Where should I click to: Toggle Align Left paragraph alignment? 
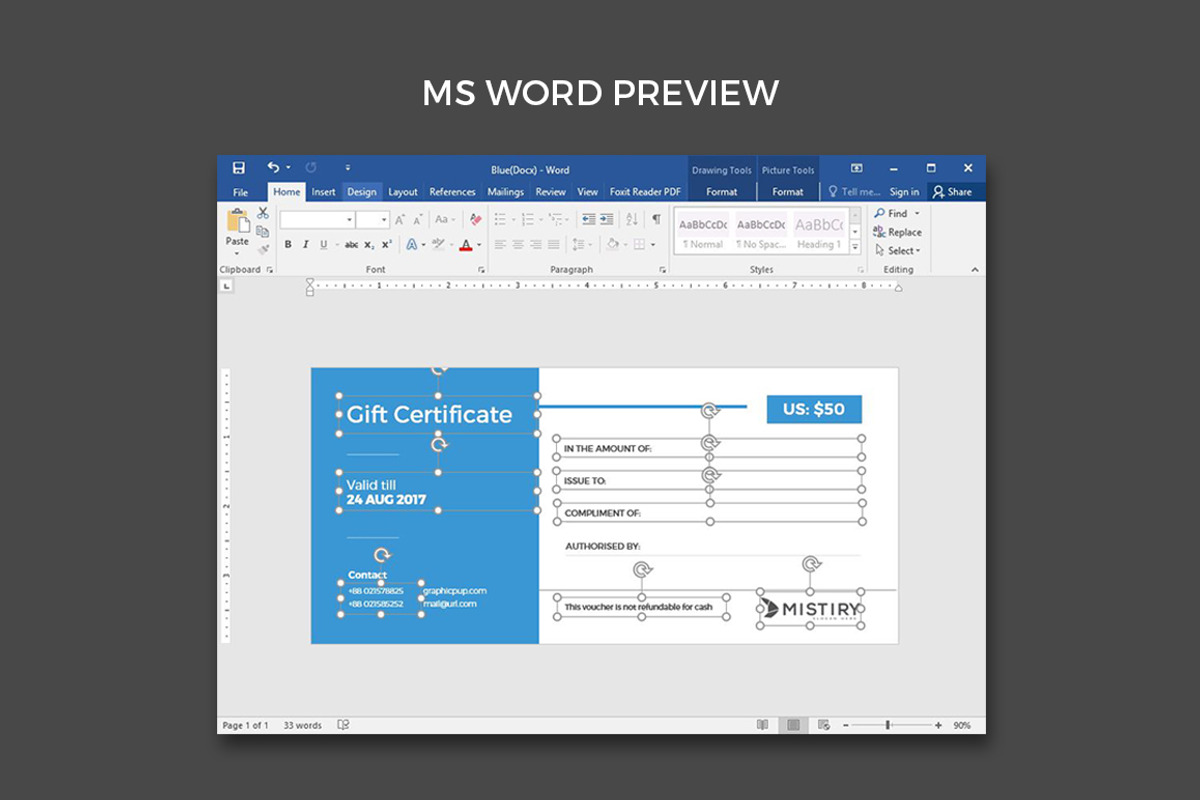pos(499,244)
